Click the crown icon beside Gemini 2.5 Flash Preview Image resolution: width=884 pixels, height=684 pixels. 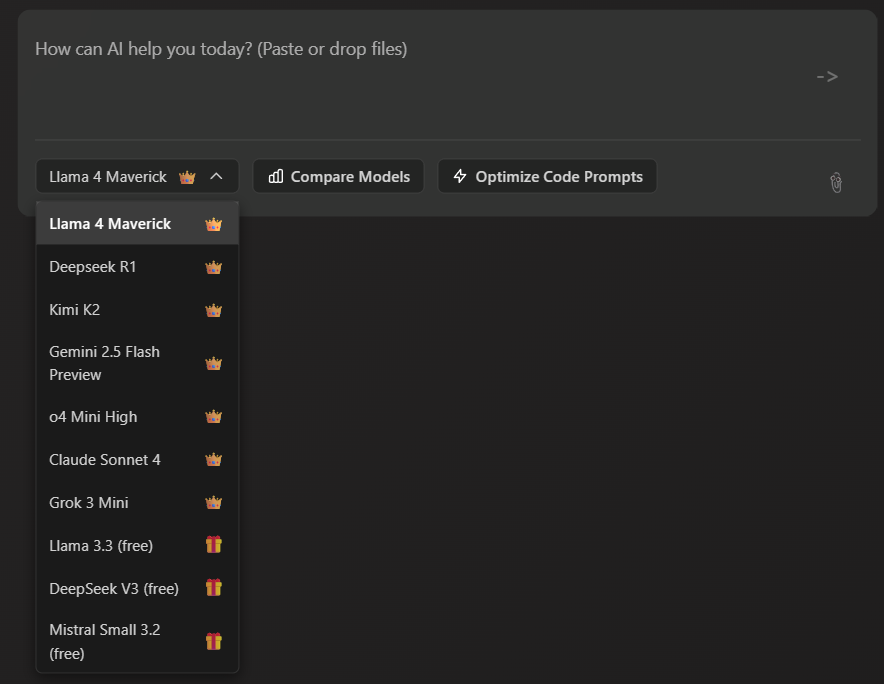click(214, 364)
